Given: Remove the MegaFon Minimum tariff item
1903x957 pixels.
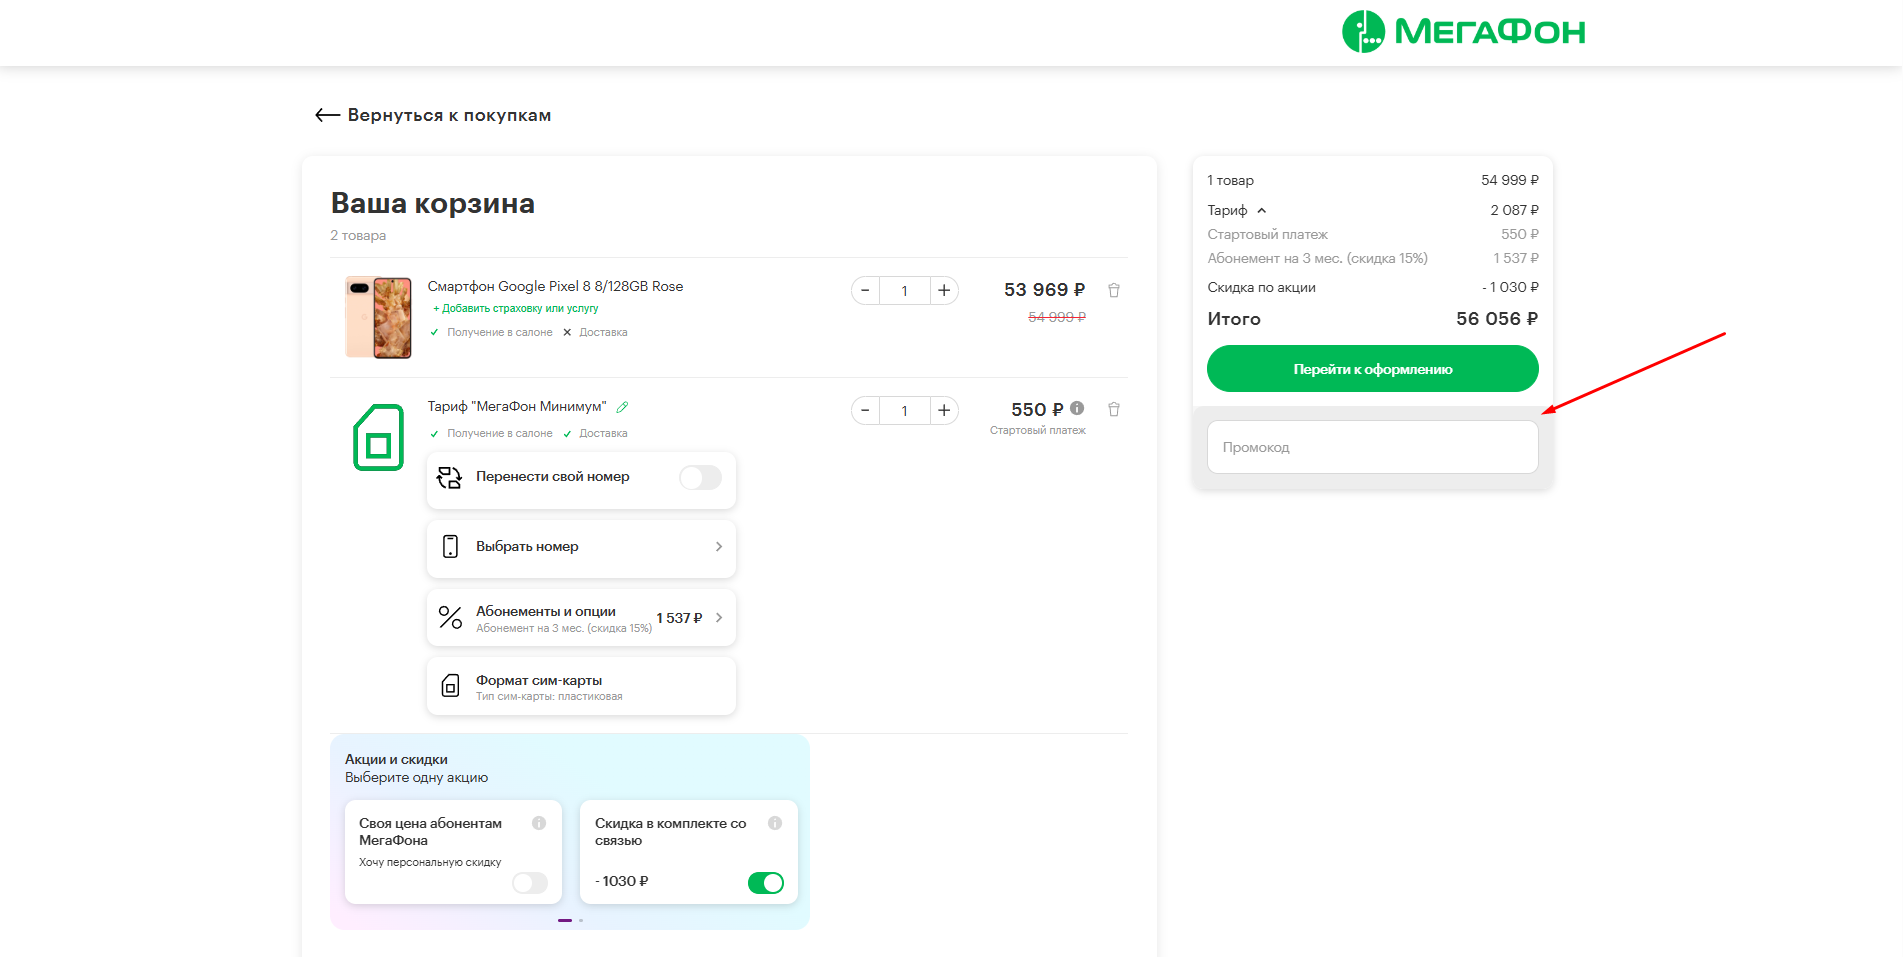Looking at the screenshot, I should click(x=1113, y=409).
